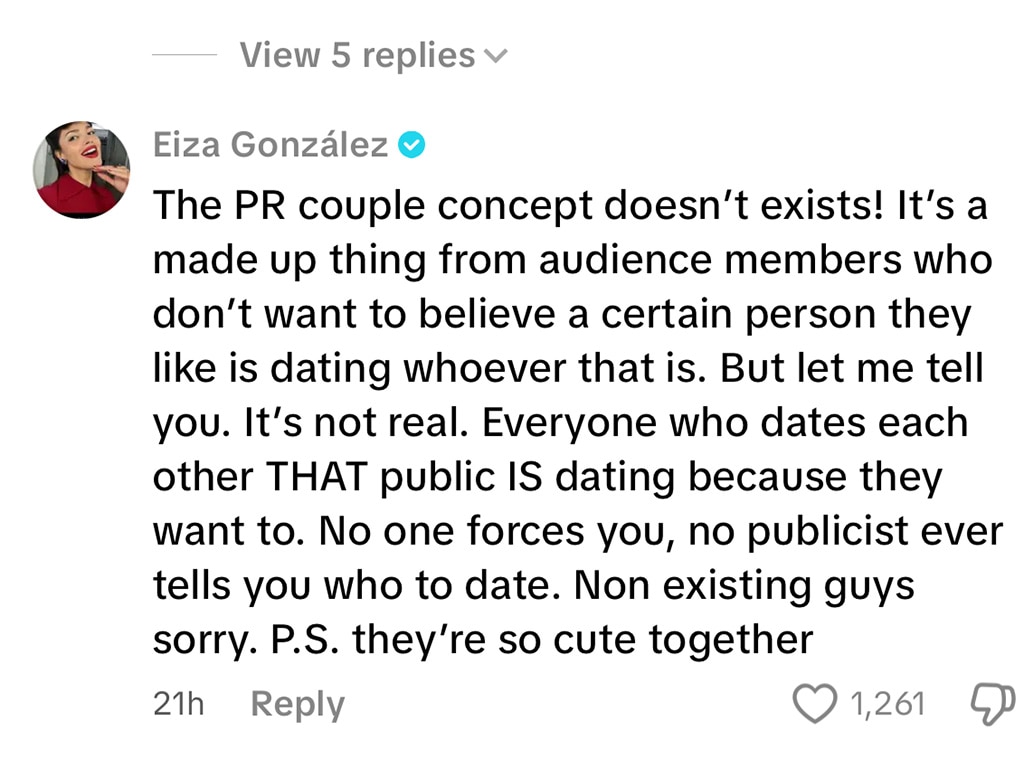
Task: Open Eiza González's profile picture
Action: 82,169
